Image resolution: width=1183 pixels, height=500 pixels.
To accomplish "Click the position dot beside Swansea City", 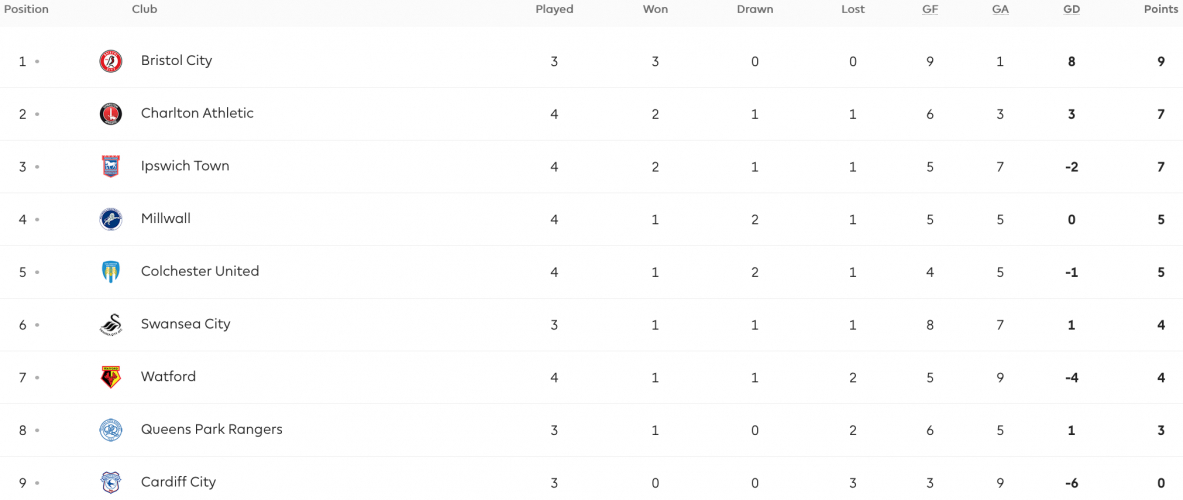I will pyautogui.click(x=37, y=325).
